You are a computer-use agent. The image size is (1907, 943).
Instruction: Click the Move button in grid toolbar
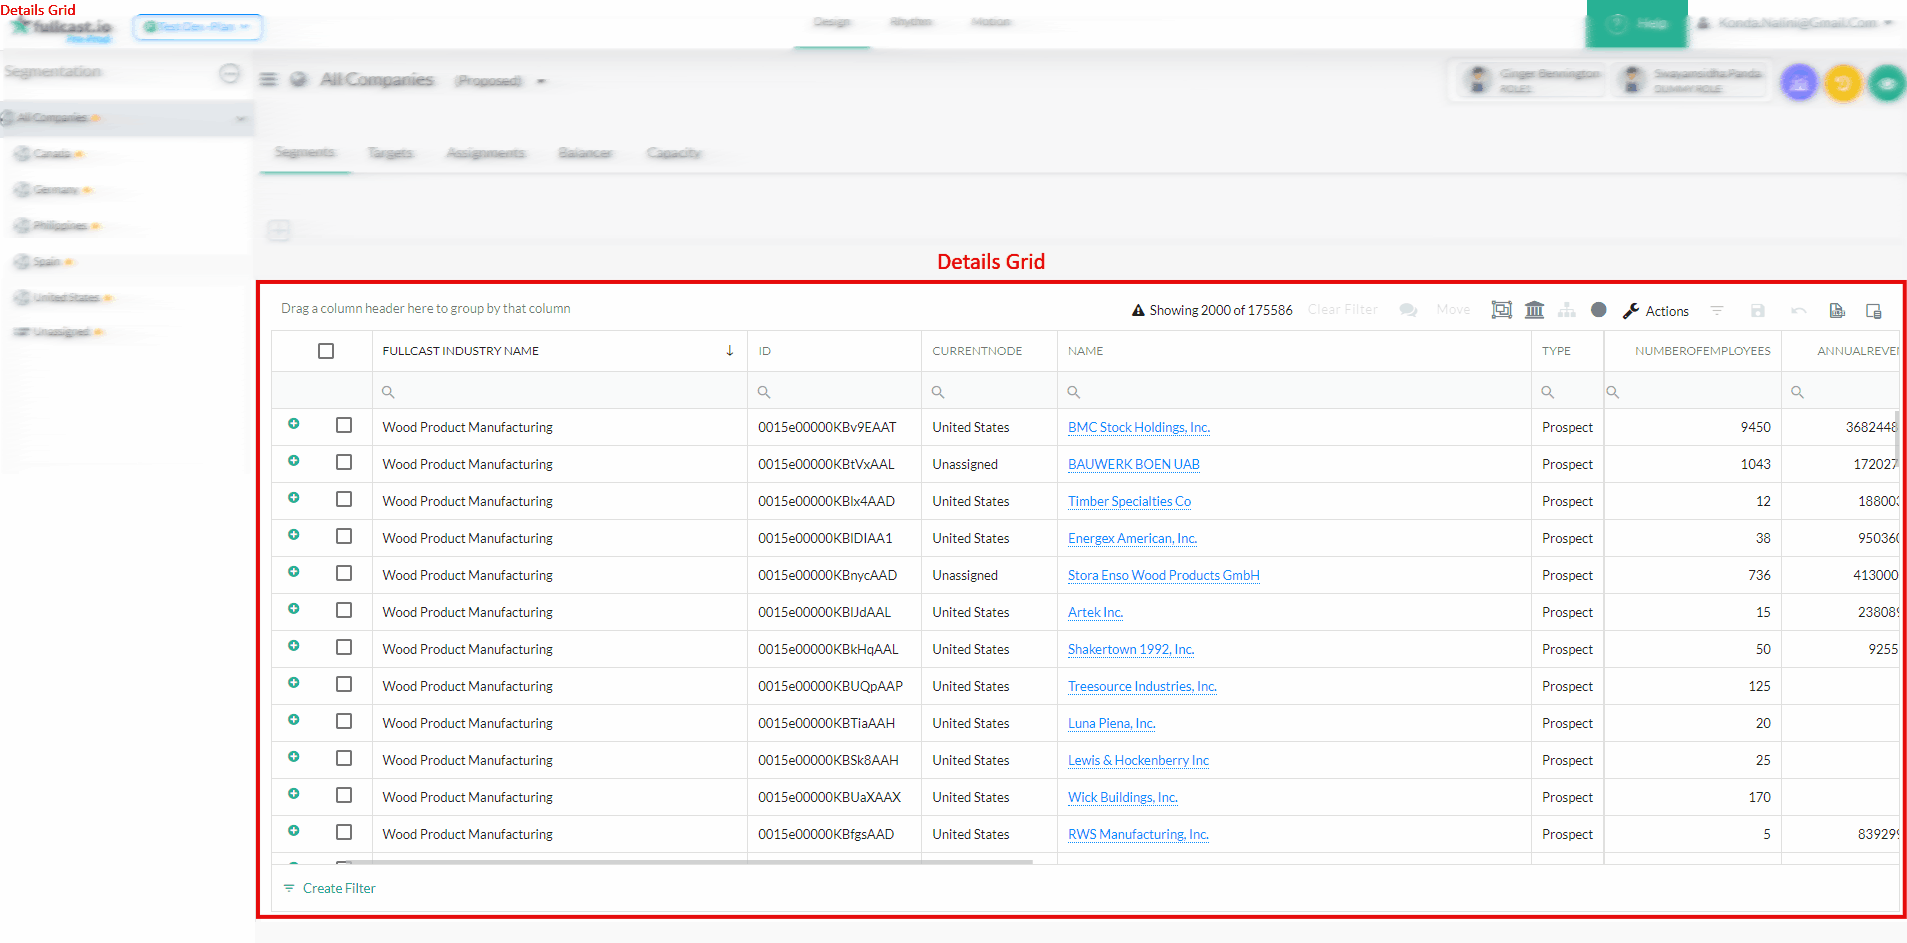click(x=1453, y=310)
